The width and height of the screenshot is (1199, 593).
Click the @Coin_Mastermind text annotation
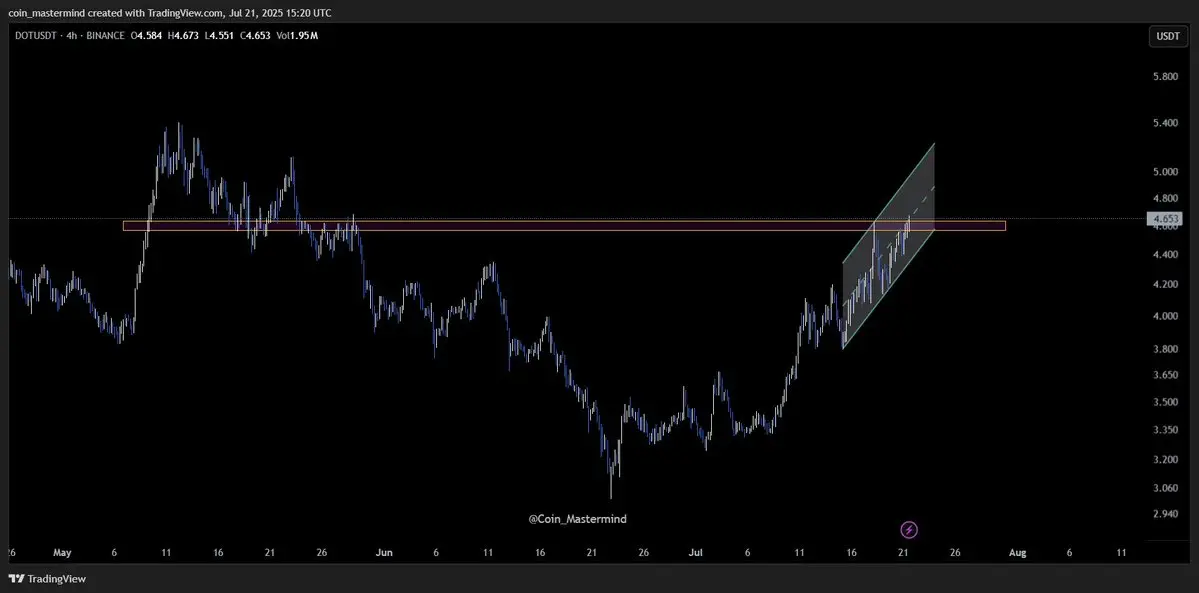click(577, 520)
